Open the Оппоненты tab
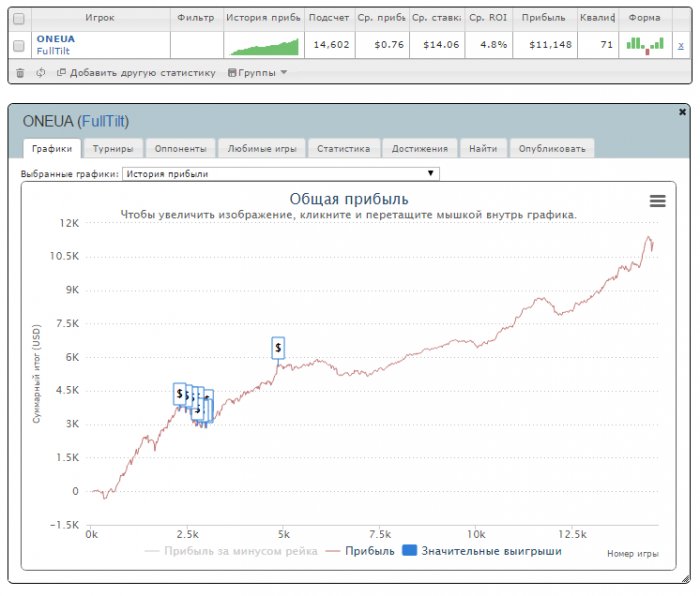Screen dimensions: 700x596 coord(180,149)
